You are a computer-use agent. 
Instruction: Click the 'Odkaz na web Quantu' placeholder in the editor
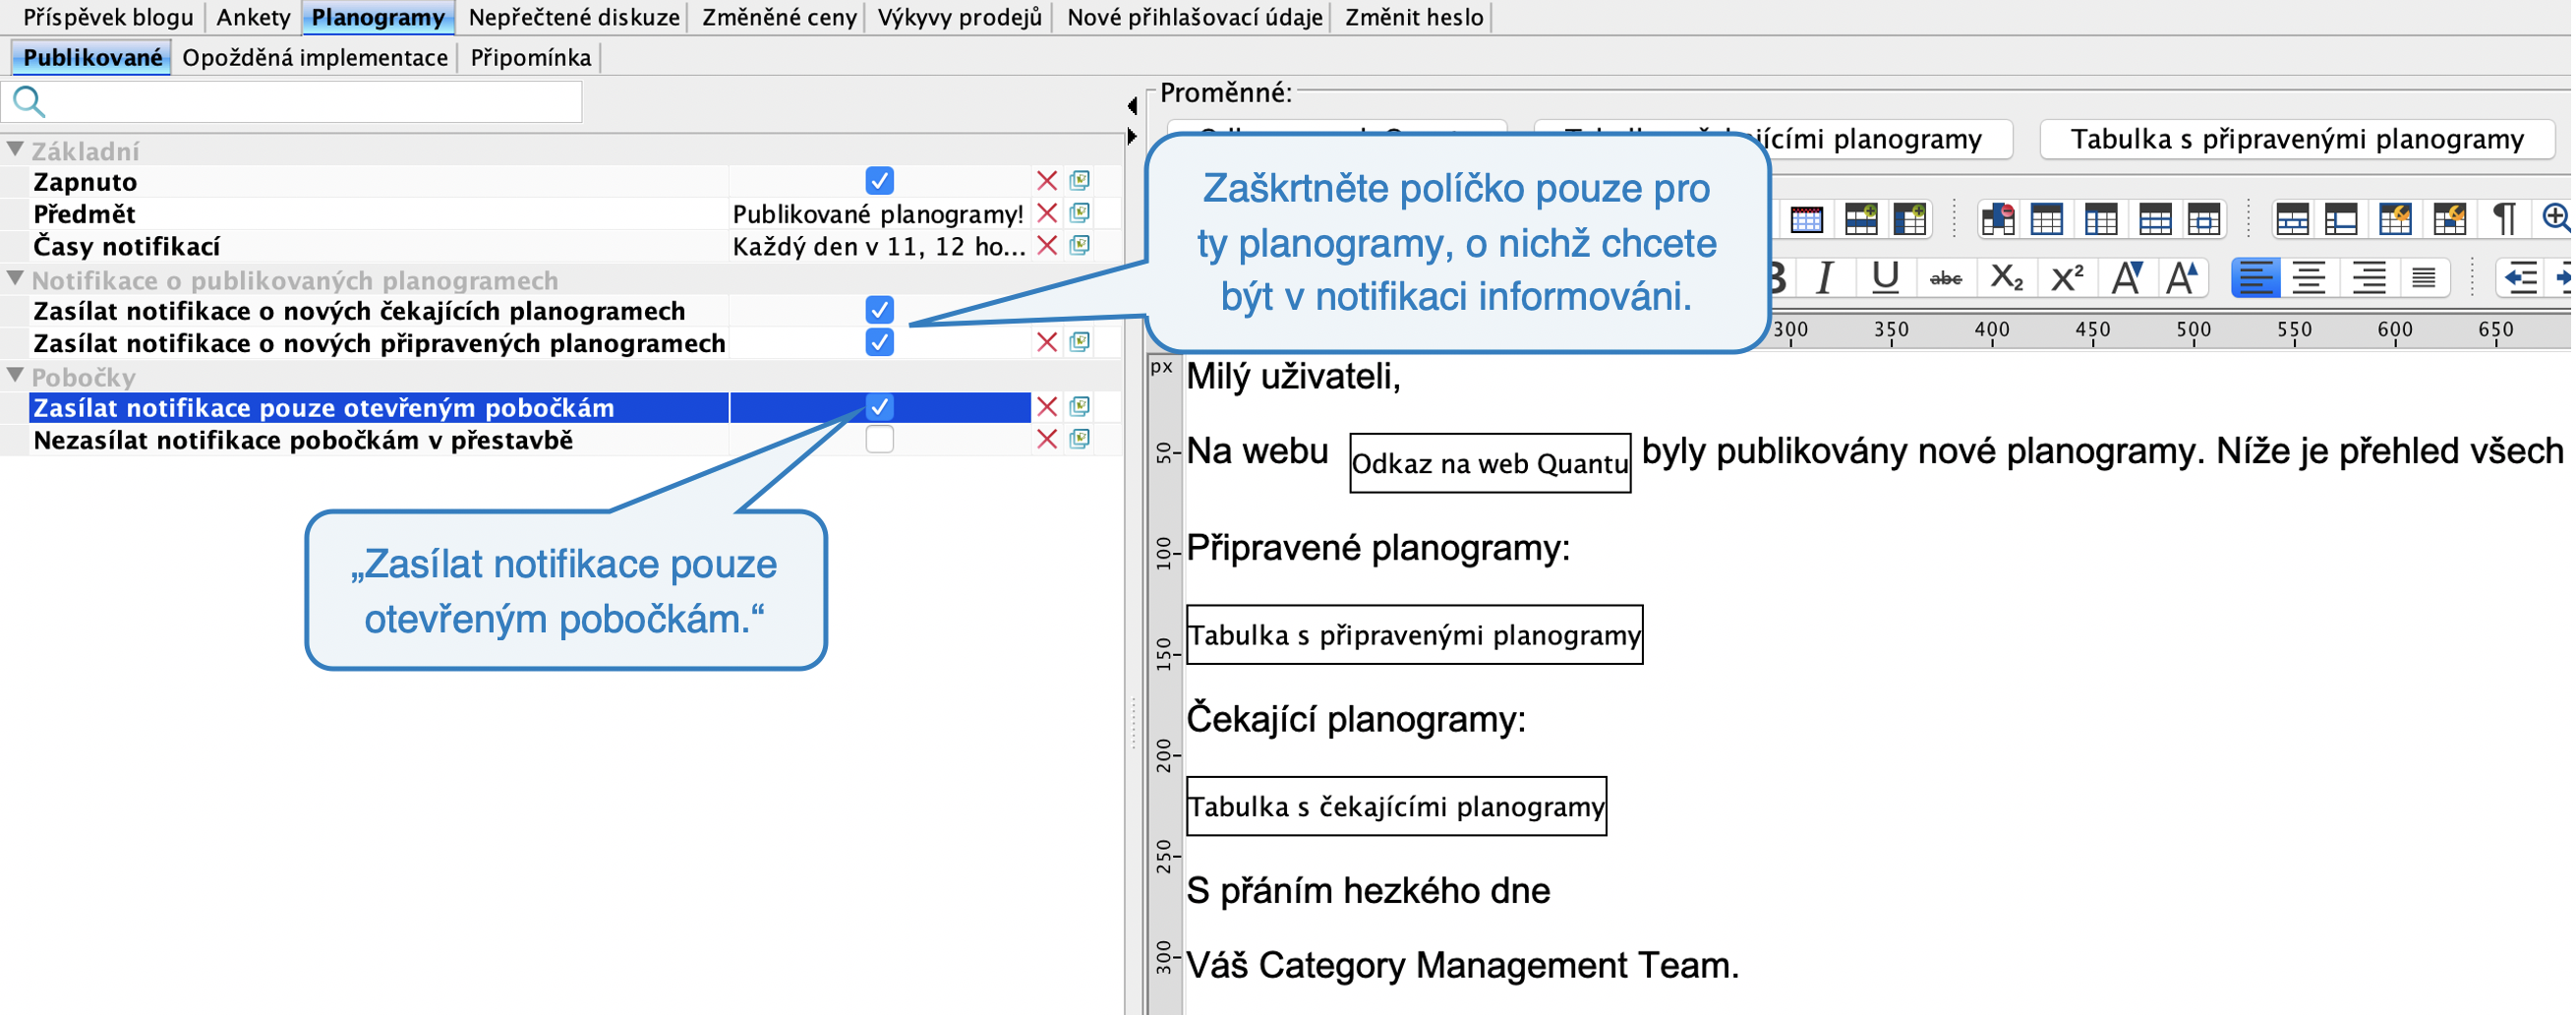coord(1492,463)
